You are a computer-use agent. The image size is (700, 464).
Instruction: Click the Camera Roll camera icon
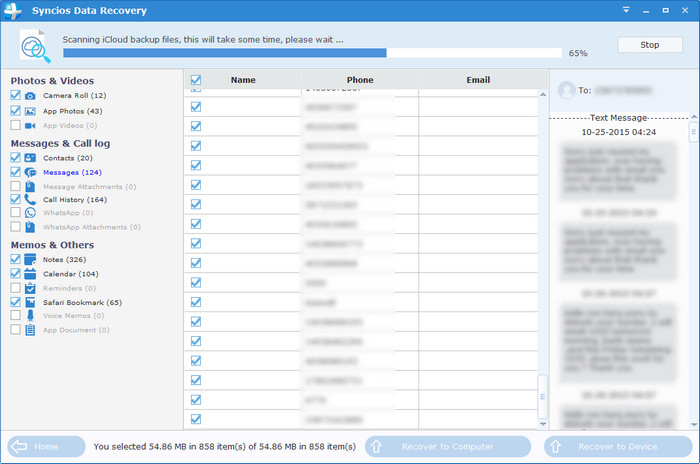point(30,96)
